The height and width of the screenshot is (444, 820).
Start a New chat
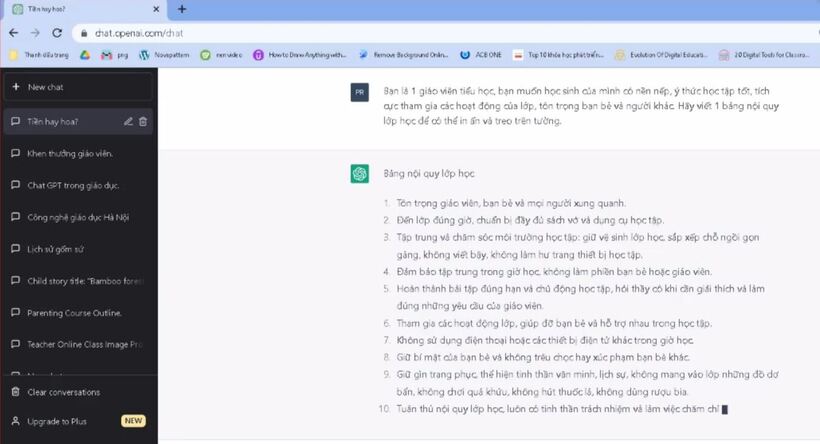[78, 87]
